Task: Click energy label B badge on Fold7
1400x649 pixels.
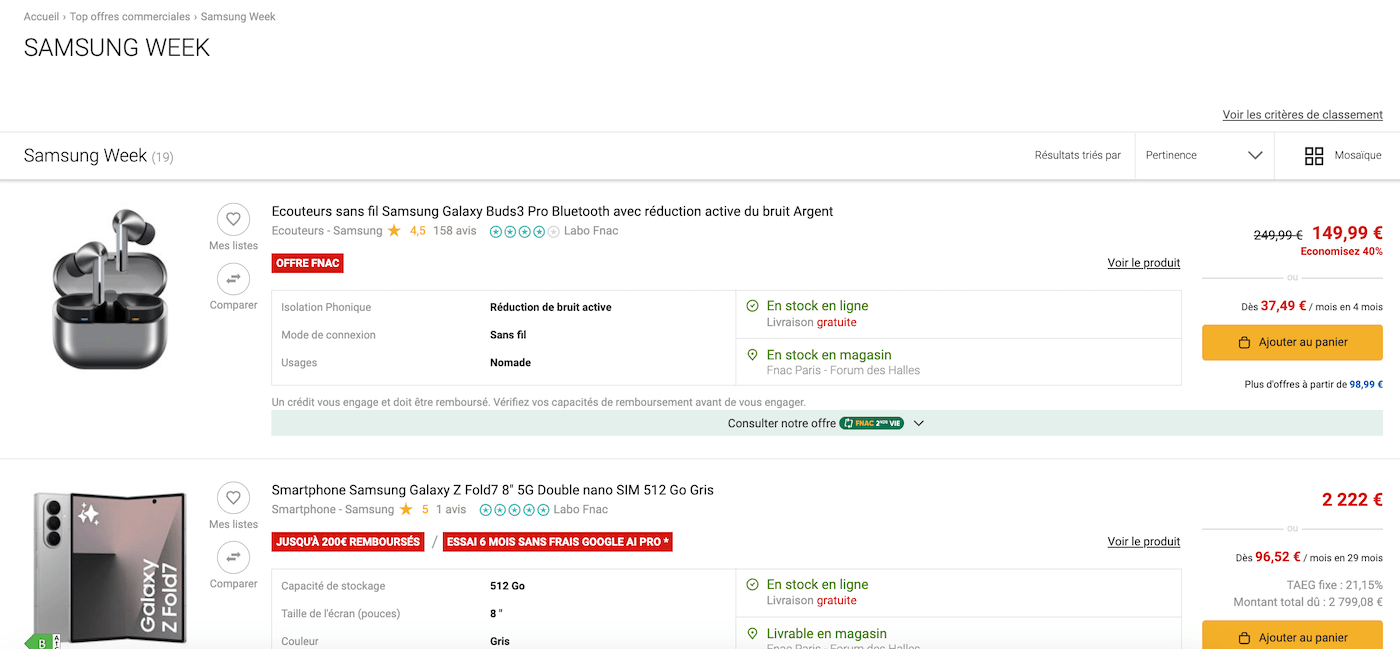Action: coord(42,642)
